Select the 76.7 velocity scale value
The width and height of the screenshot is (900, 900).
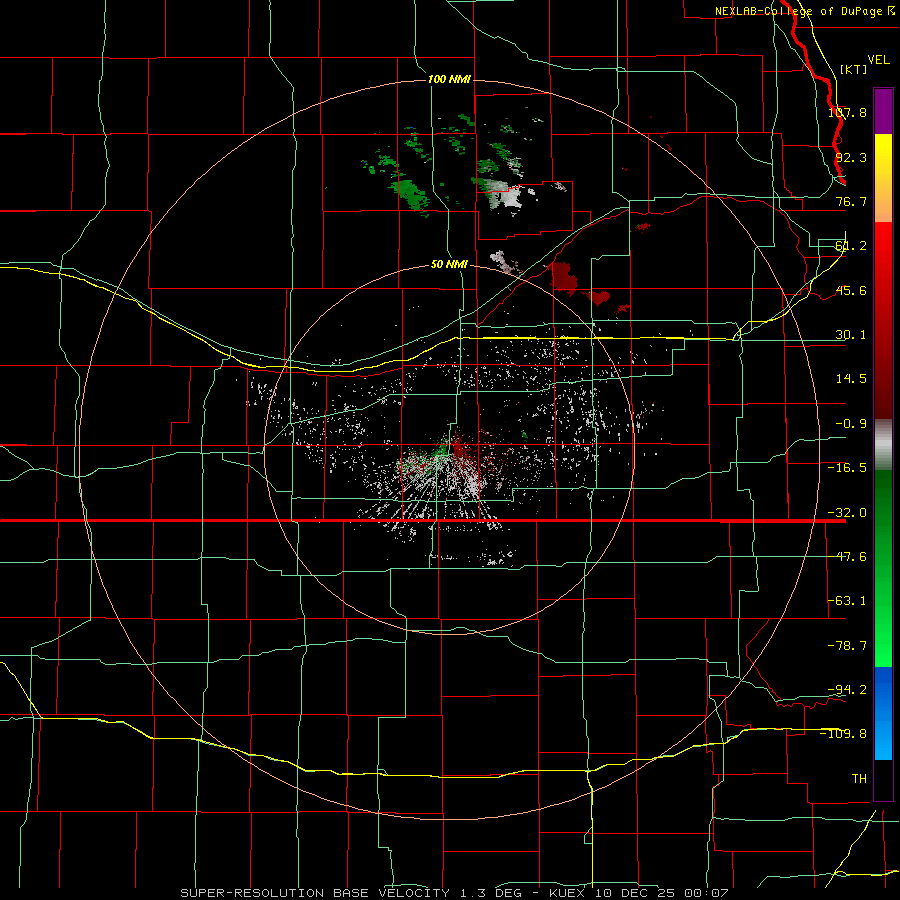(x=851, y=201)
